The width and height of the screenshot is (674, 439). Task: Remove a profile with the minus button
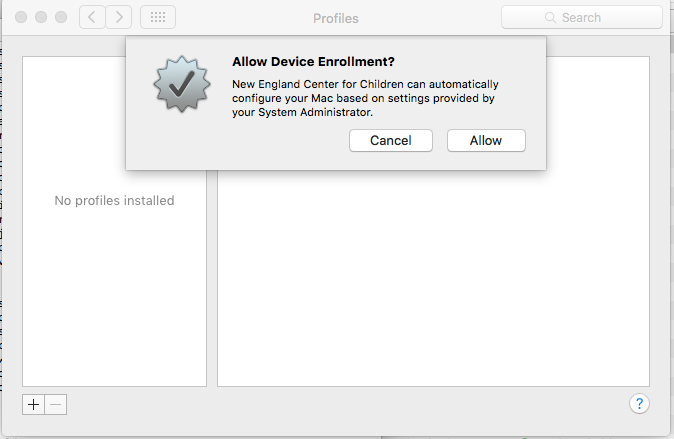click(55, 405)
